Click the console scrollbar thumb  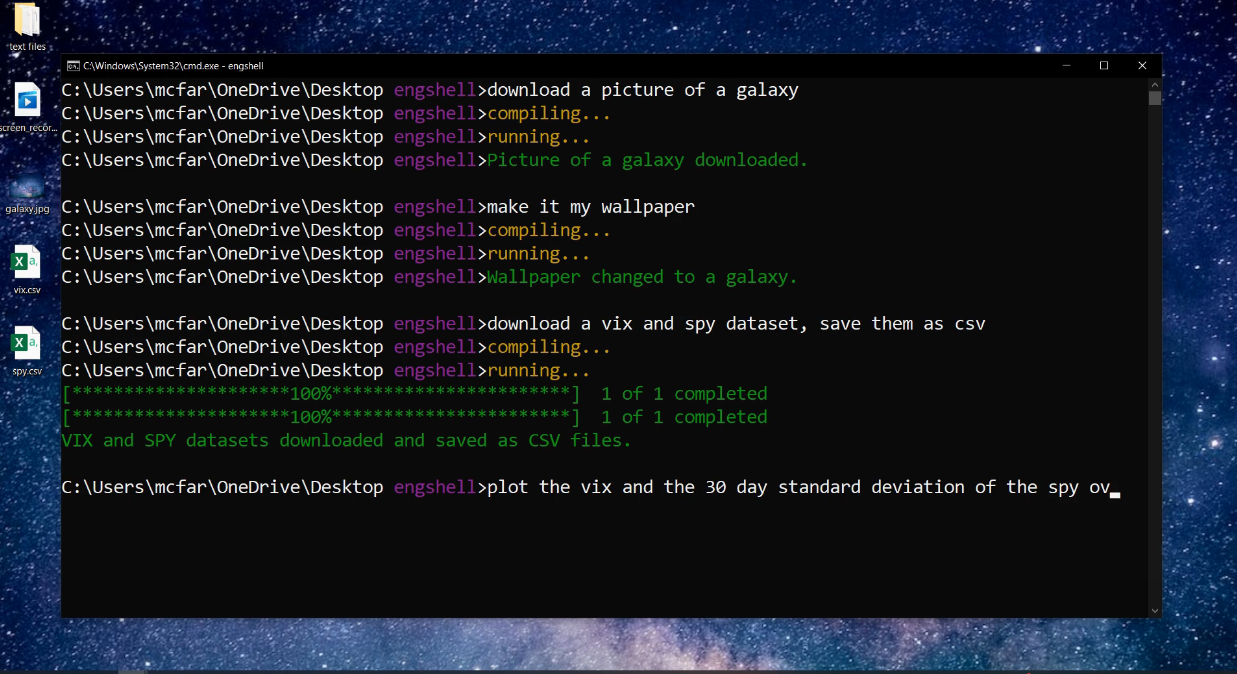pos(1155,98)
